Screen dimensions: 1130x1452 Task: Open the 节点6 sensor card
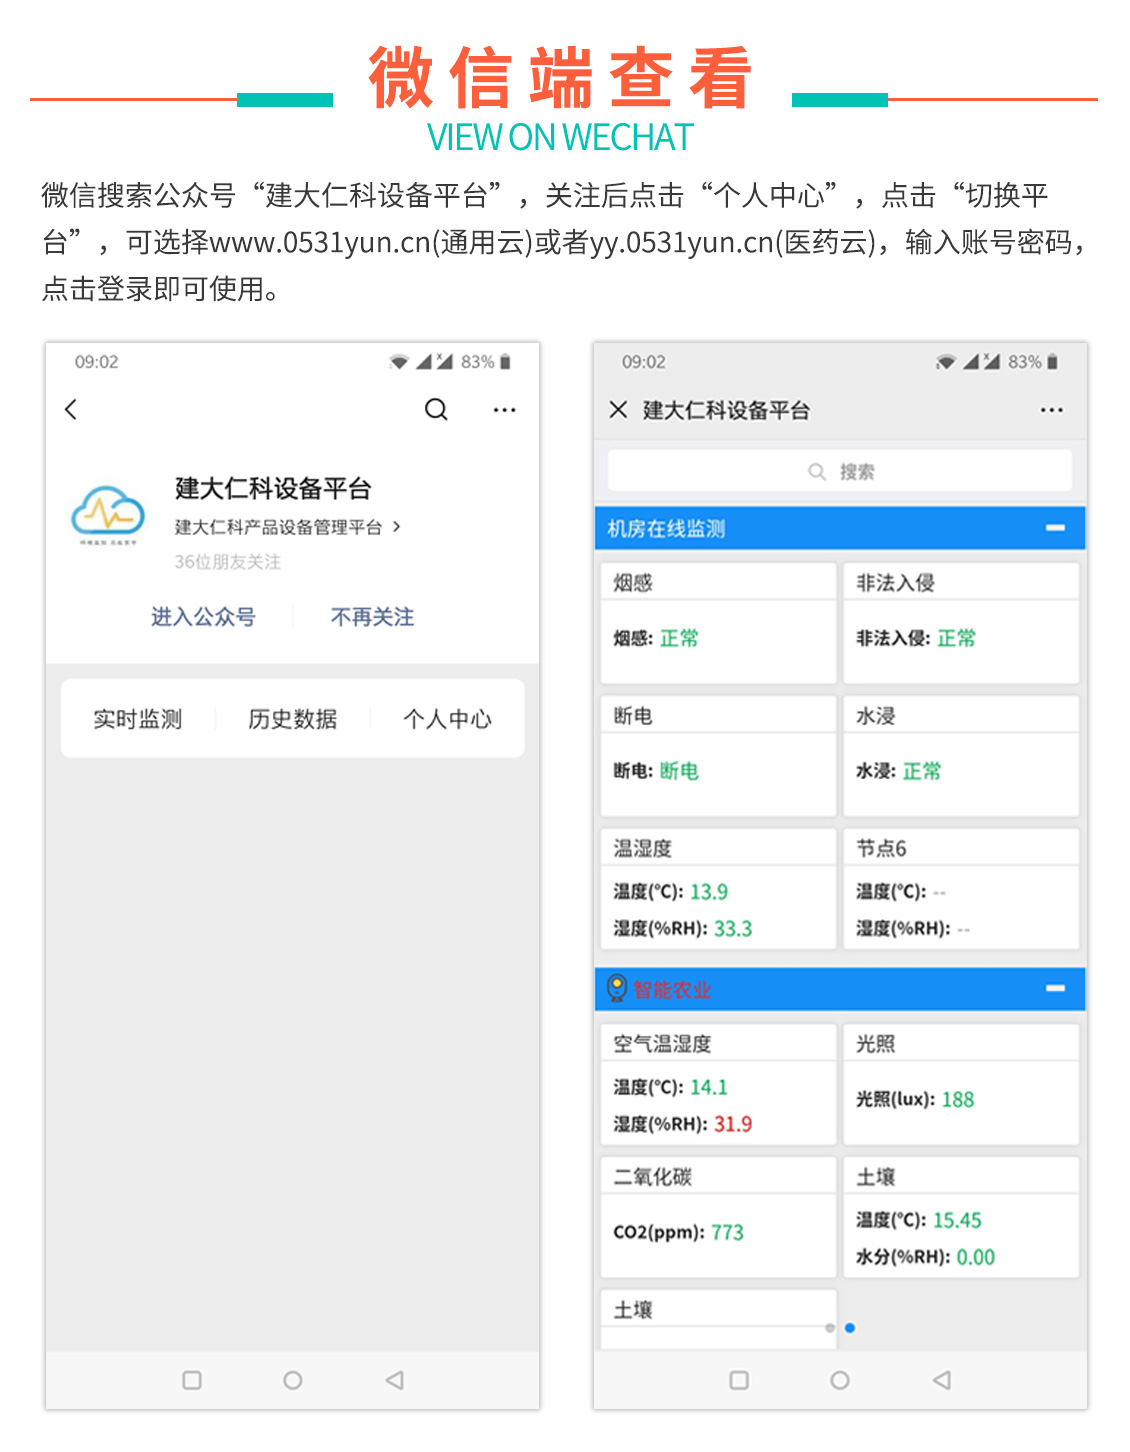tap(961, 889)
